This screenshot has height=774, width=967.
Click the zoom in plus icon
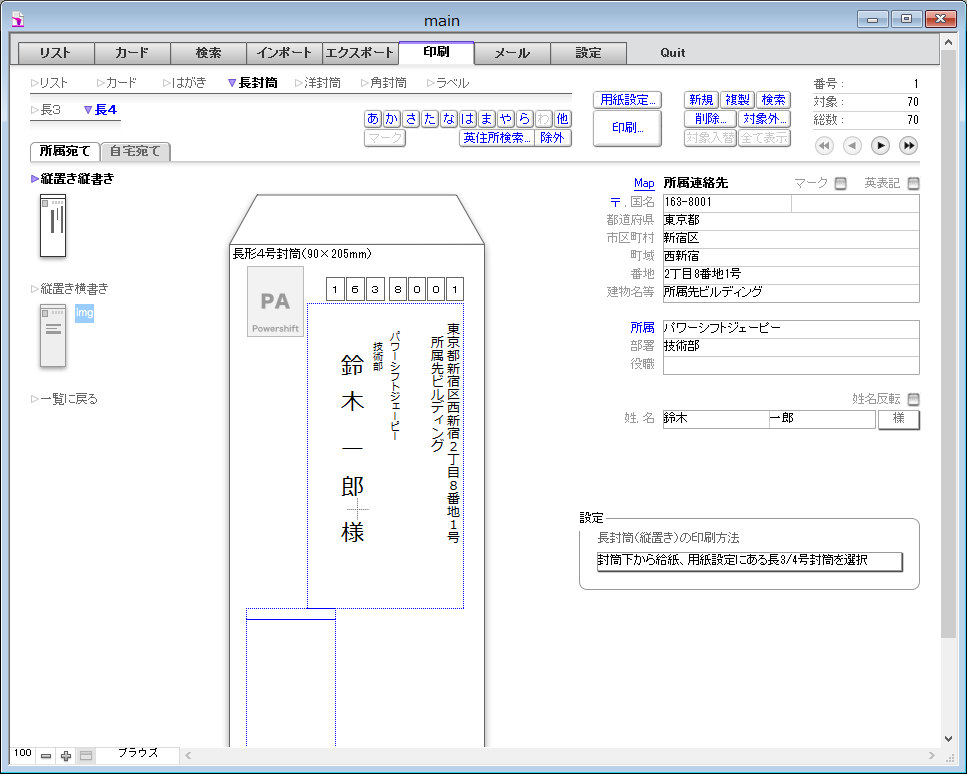tap(66, 756)
